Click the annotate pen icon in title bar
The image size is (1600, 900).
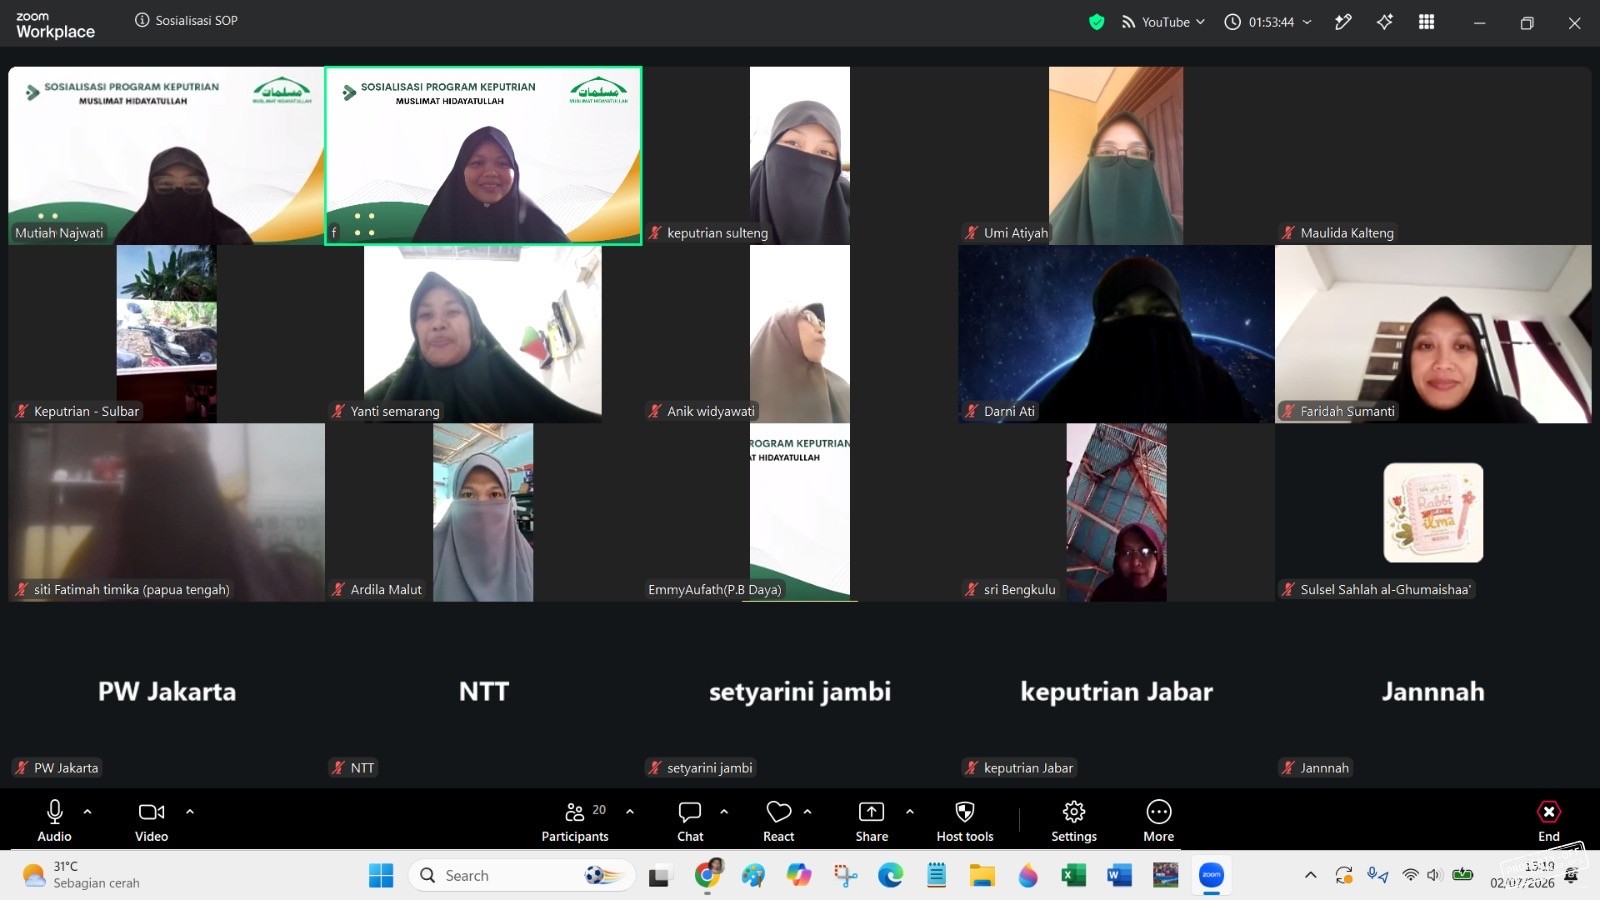1343,22
